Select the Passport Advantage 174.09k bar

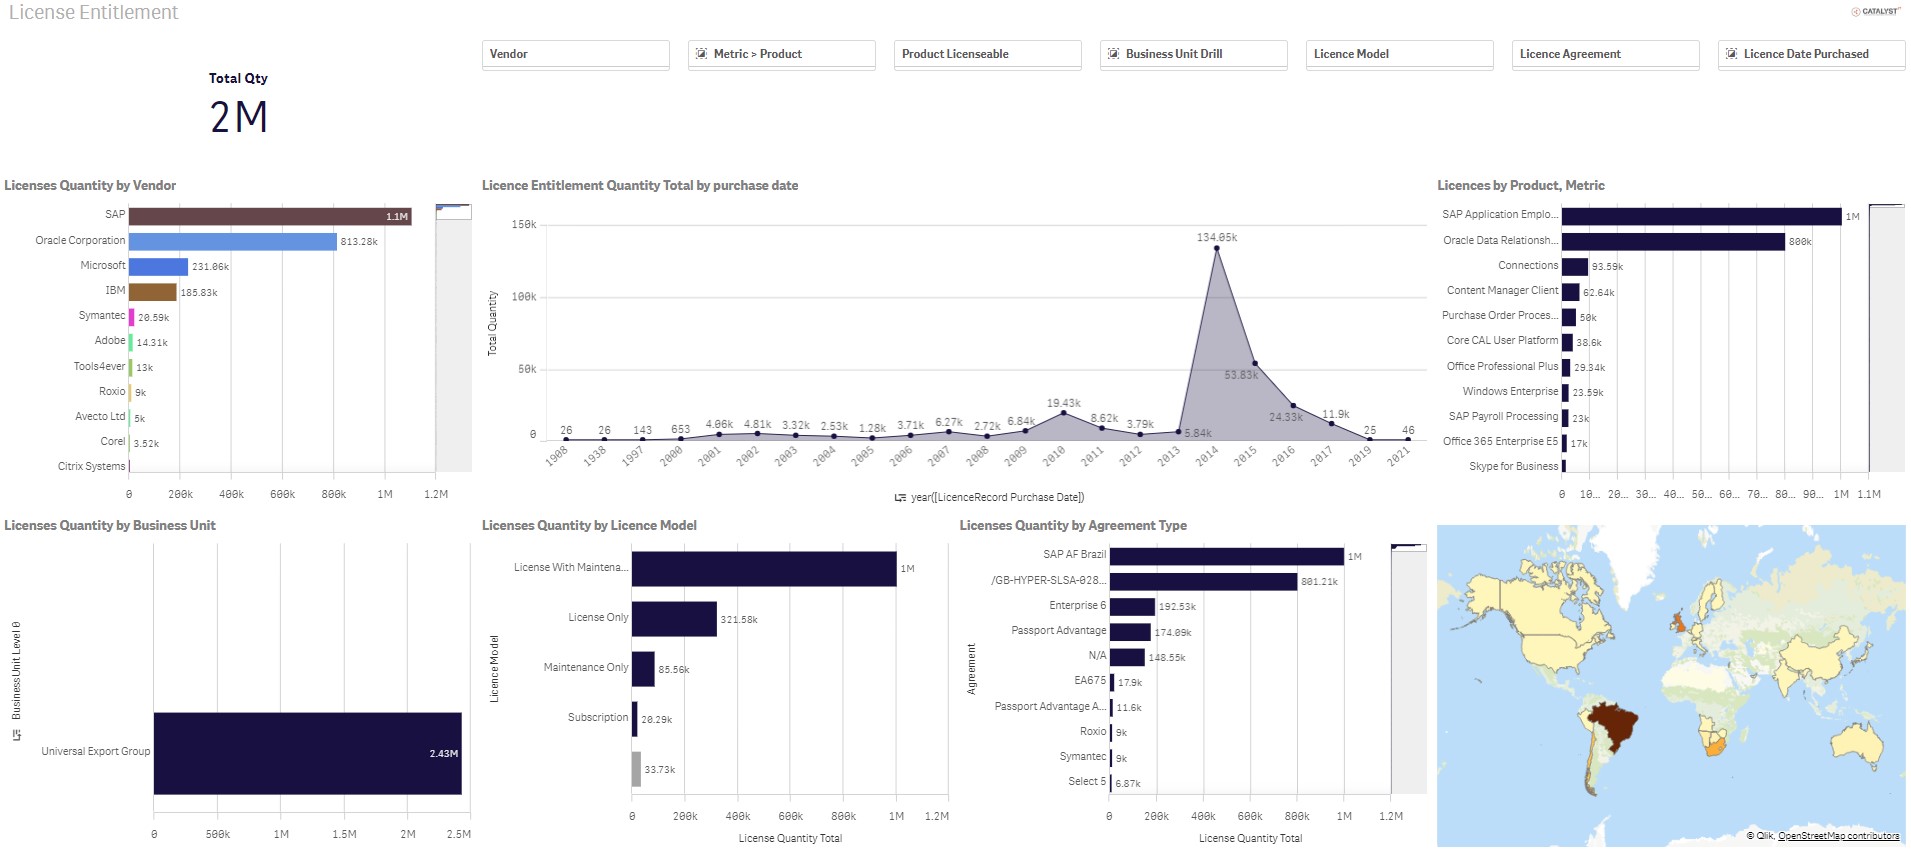(1130, 632)
